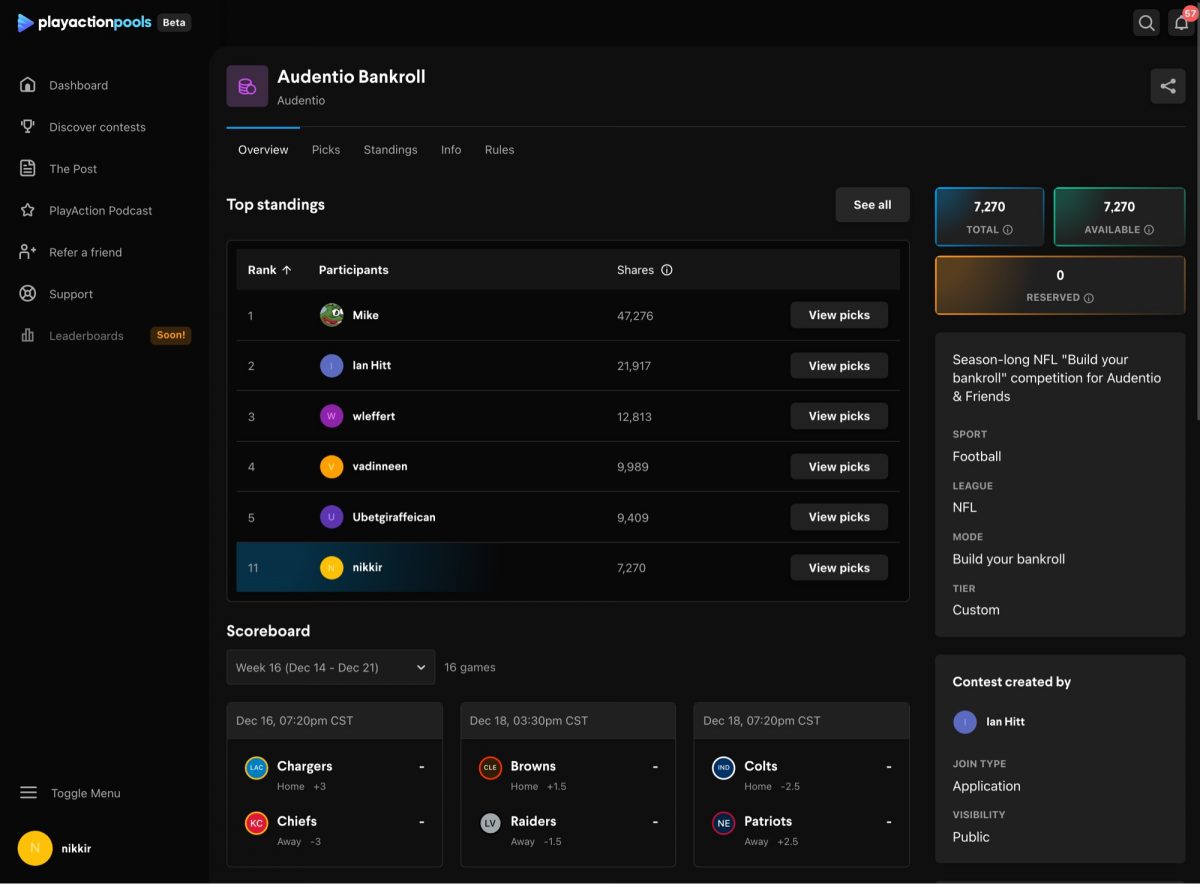Click the Discover contests trophy icon
This screenshot has height=884, width=1200.
click(28, 127)
